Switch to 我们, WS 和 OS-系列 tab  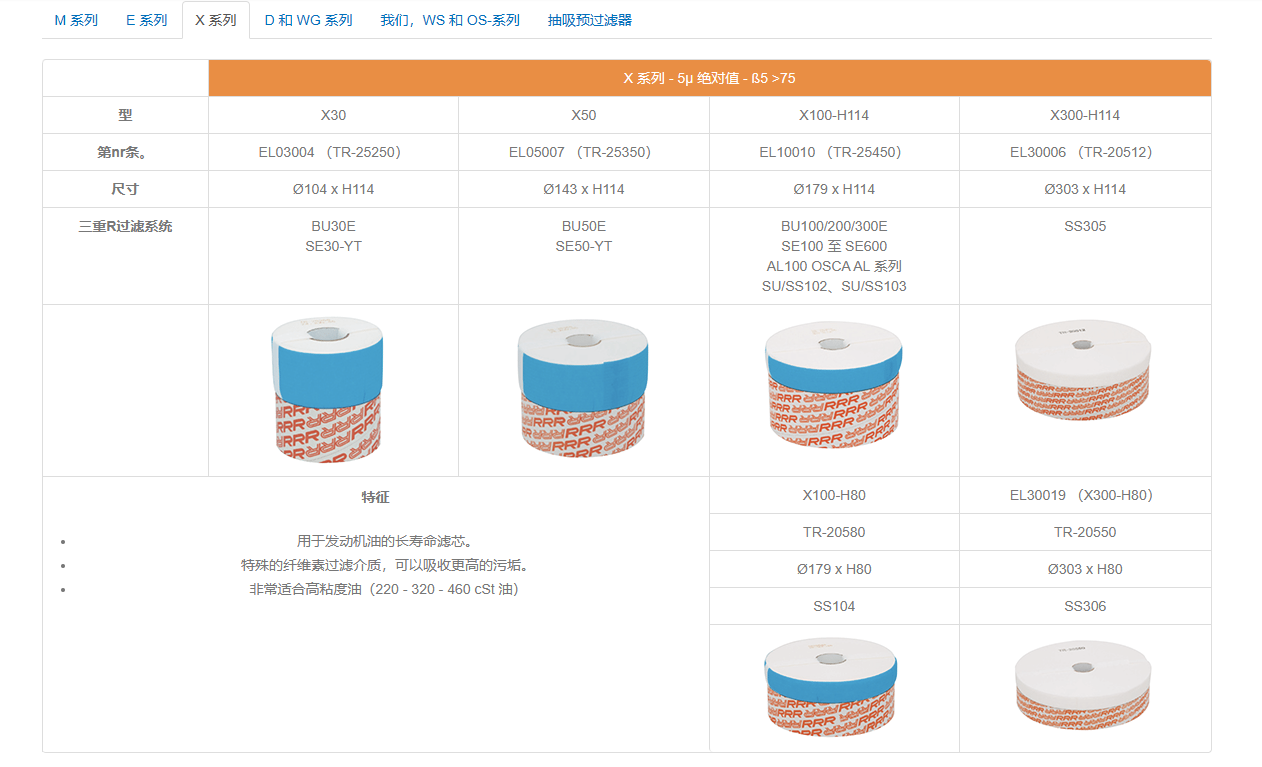[450, 20]
